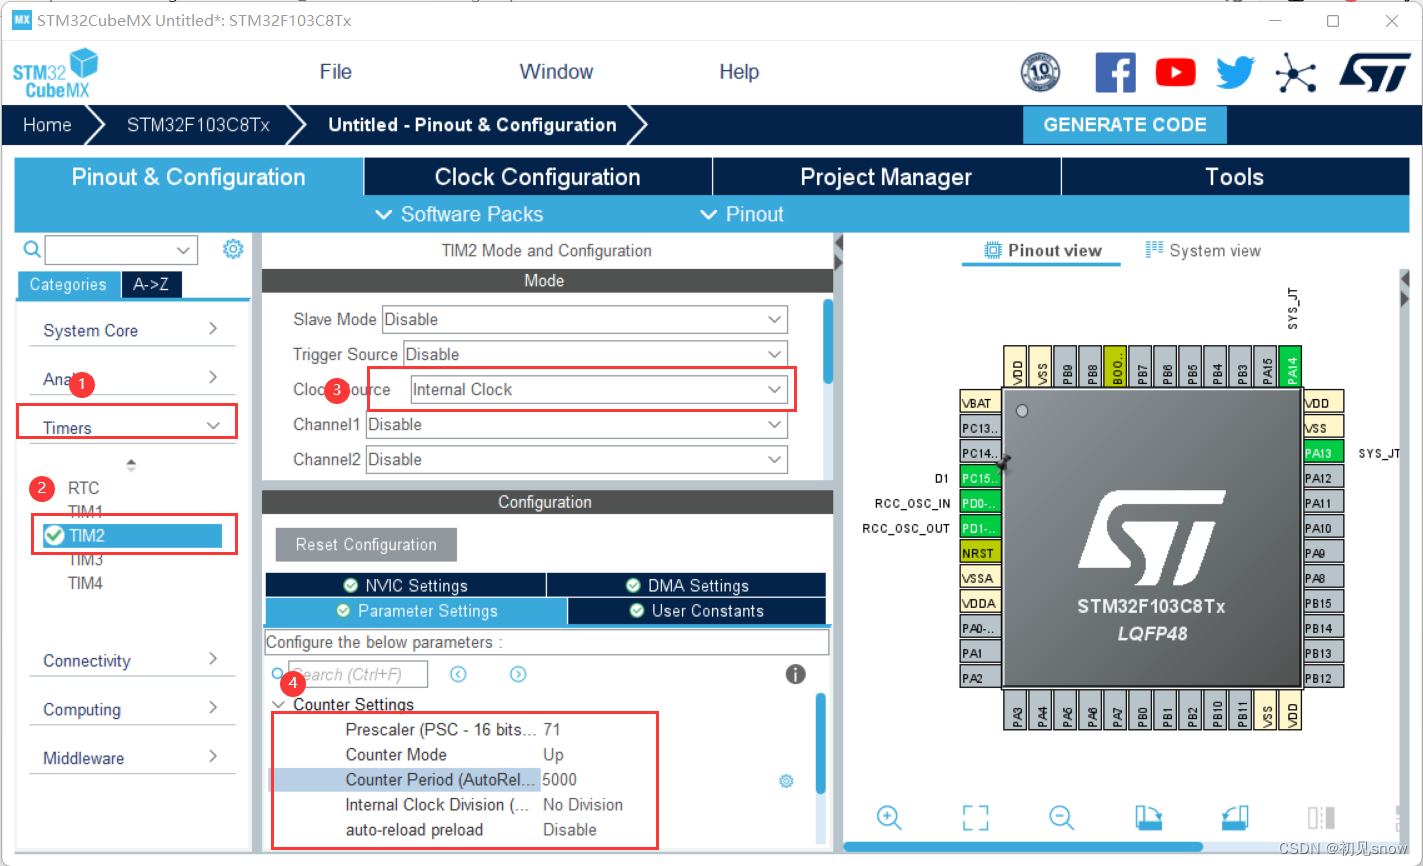1423x866 pixels.
Task: Open the File menu
Action: (x=336, y=72)
